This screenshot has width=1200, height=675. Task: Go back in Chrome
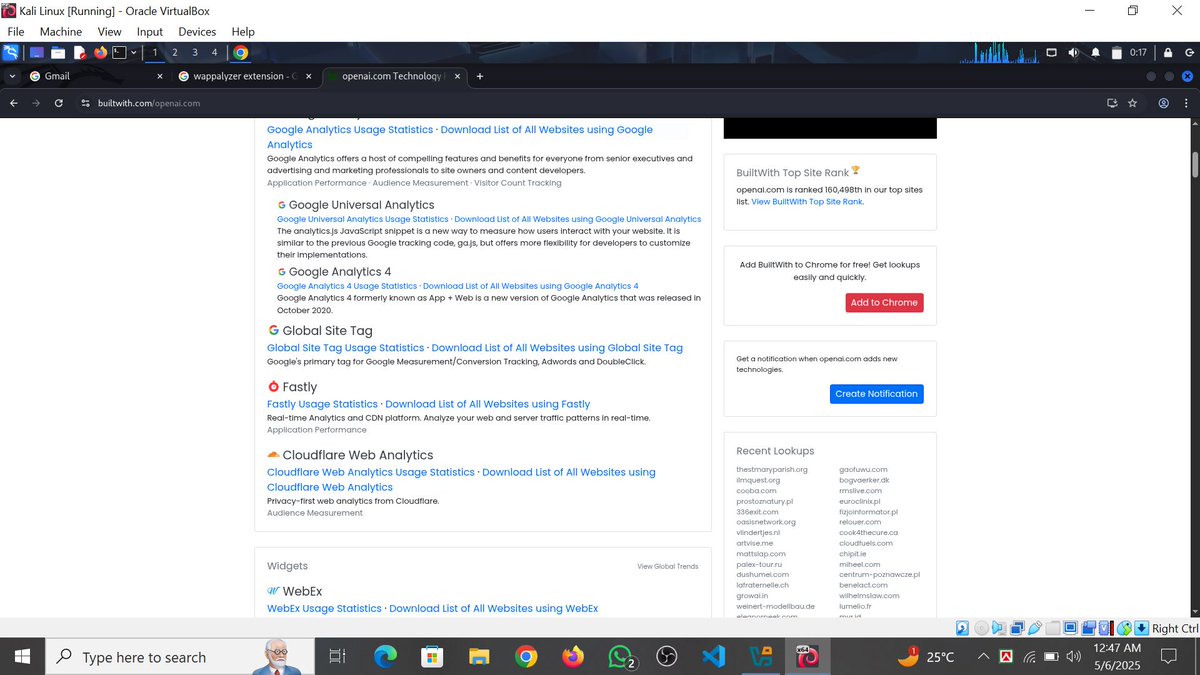13,103
